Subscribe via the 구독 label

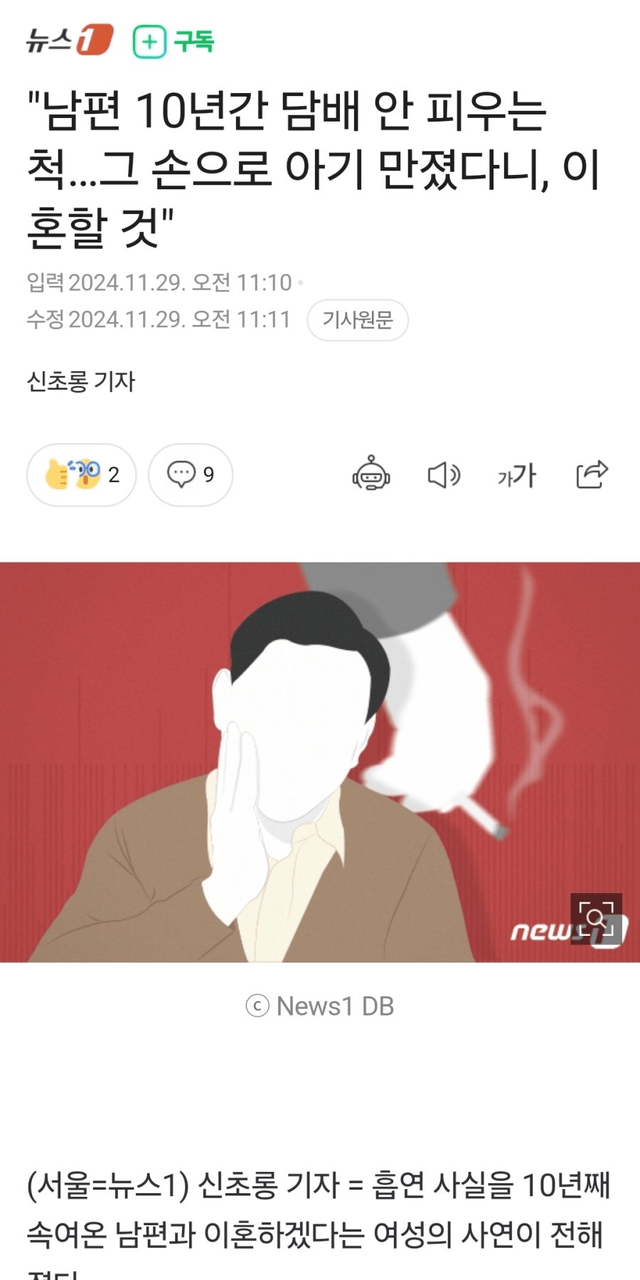193,41
